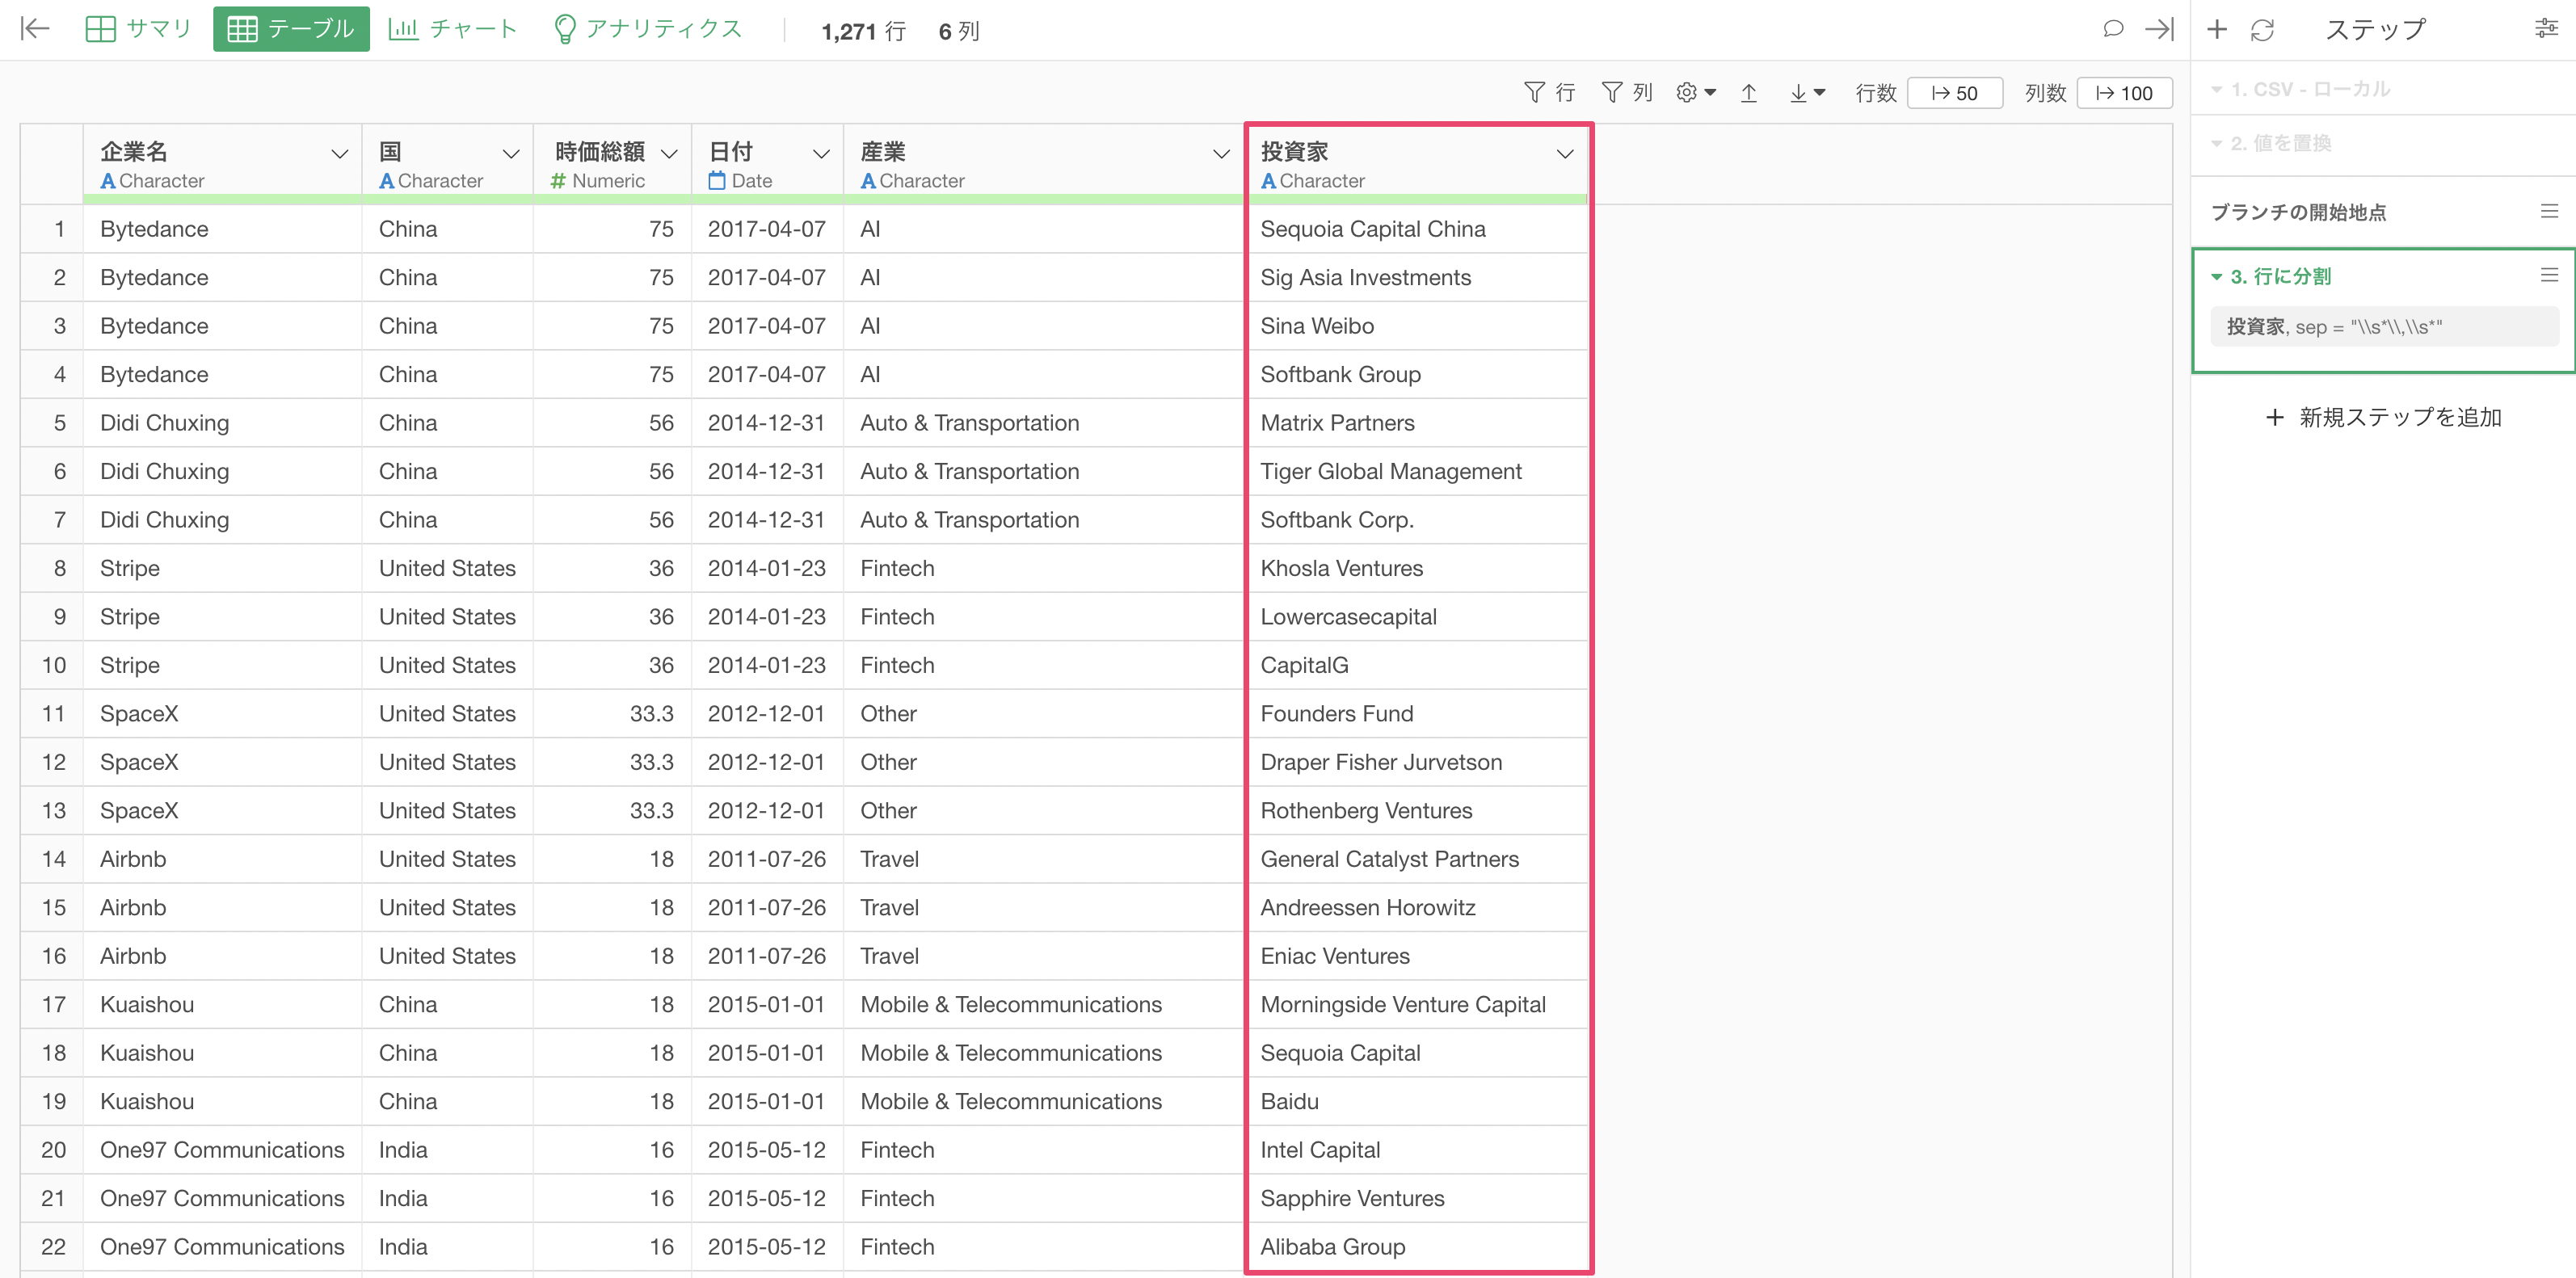The height and width of the screenshot is (1278, 2576).
Task: Select cell Softbank Group
Action: [1417, 375]
